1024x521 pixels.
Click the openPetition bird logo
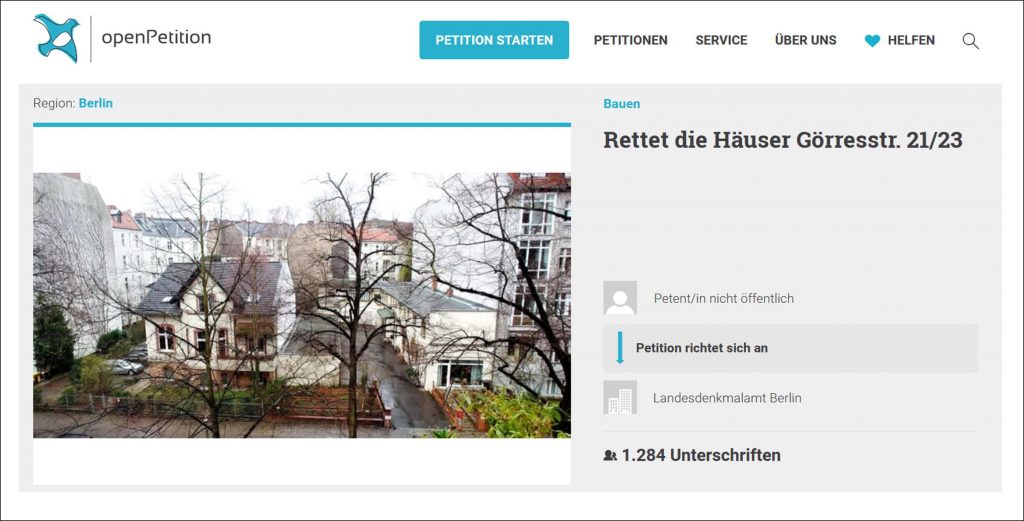56,39
